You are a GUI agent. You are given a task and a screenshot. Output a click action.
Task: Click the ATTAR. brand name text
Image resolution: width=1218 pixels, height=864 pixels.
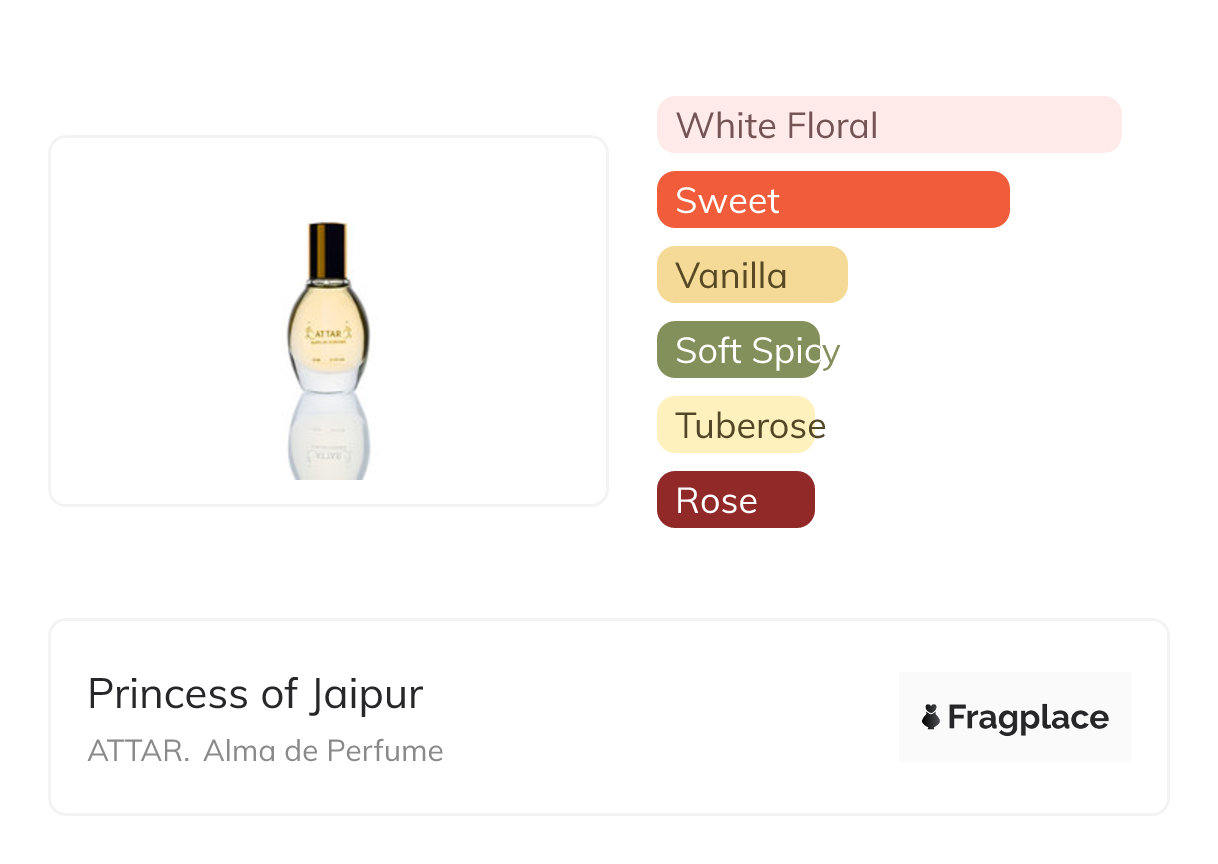138,751
